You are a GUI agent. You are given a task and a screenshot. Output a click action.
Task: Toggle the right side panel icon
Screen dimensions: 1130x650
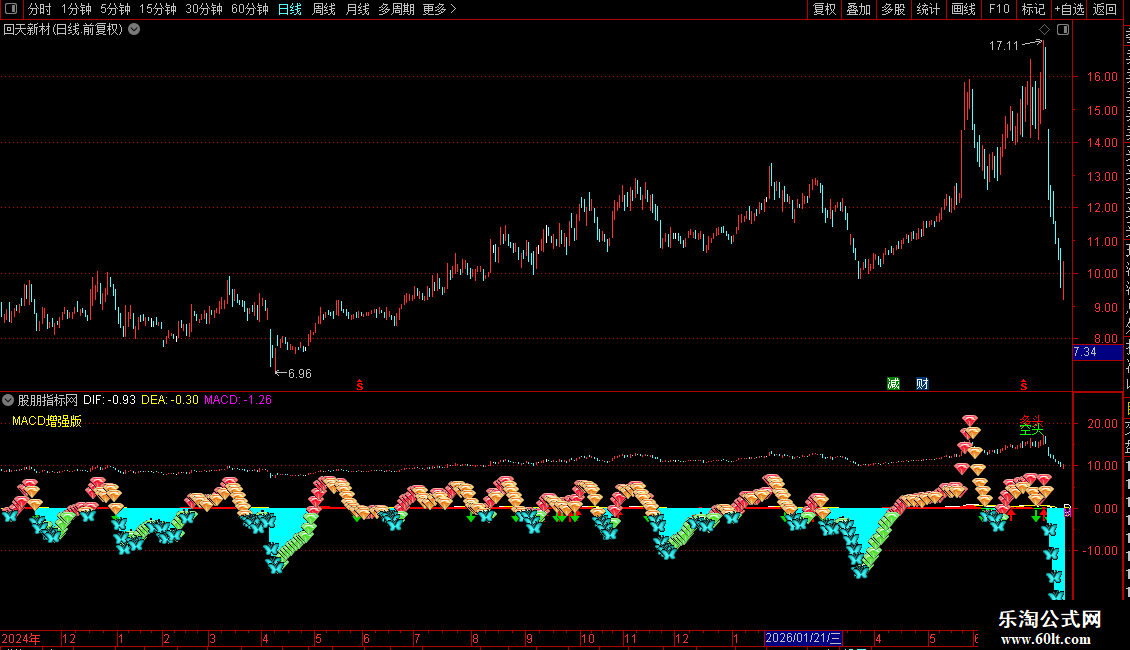pos(1063,30)
